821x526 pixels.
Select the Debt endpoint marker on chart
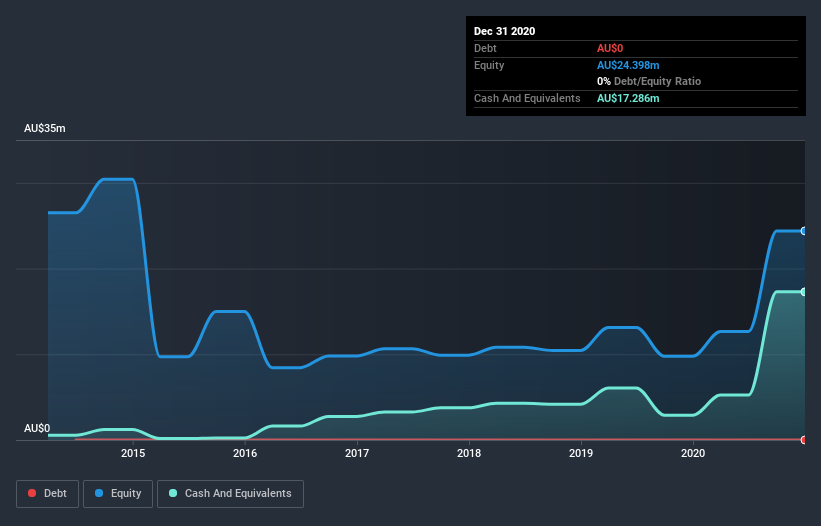804,440
